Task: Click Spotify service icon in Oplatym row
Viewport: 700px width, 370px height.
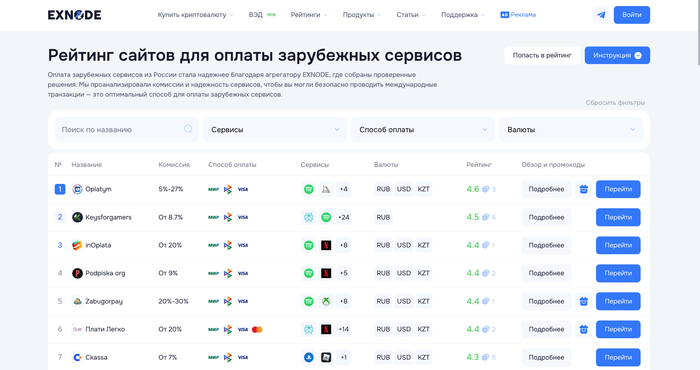Action: pyautogui.click(x=308, y=189)
